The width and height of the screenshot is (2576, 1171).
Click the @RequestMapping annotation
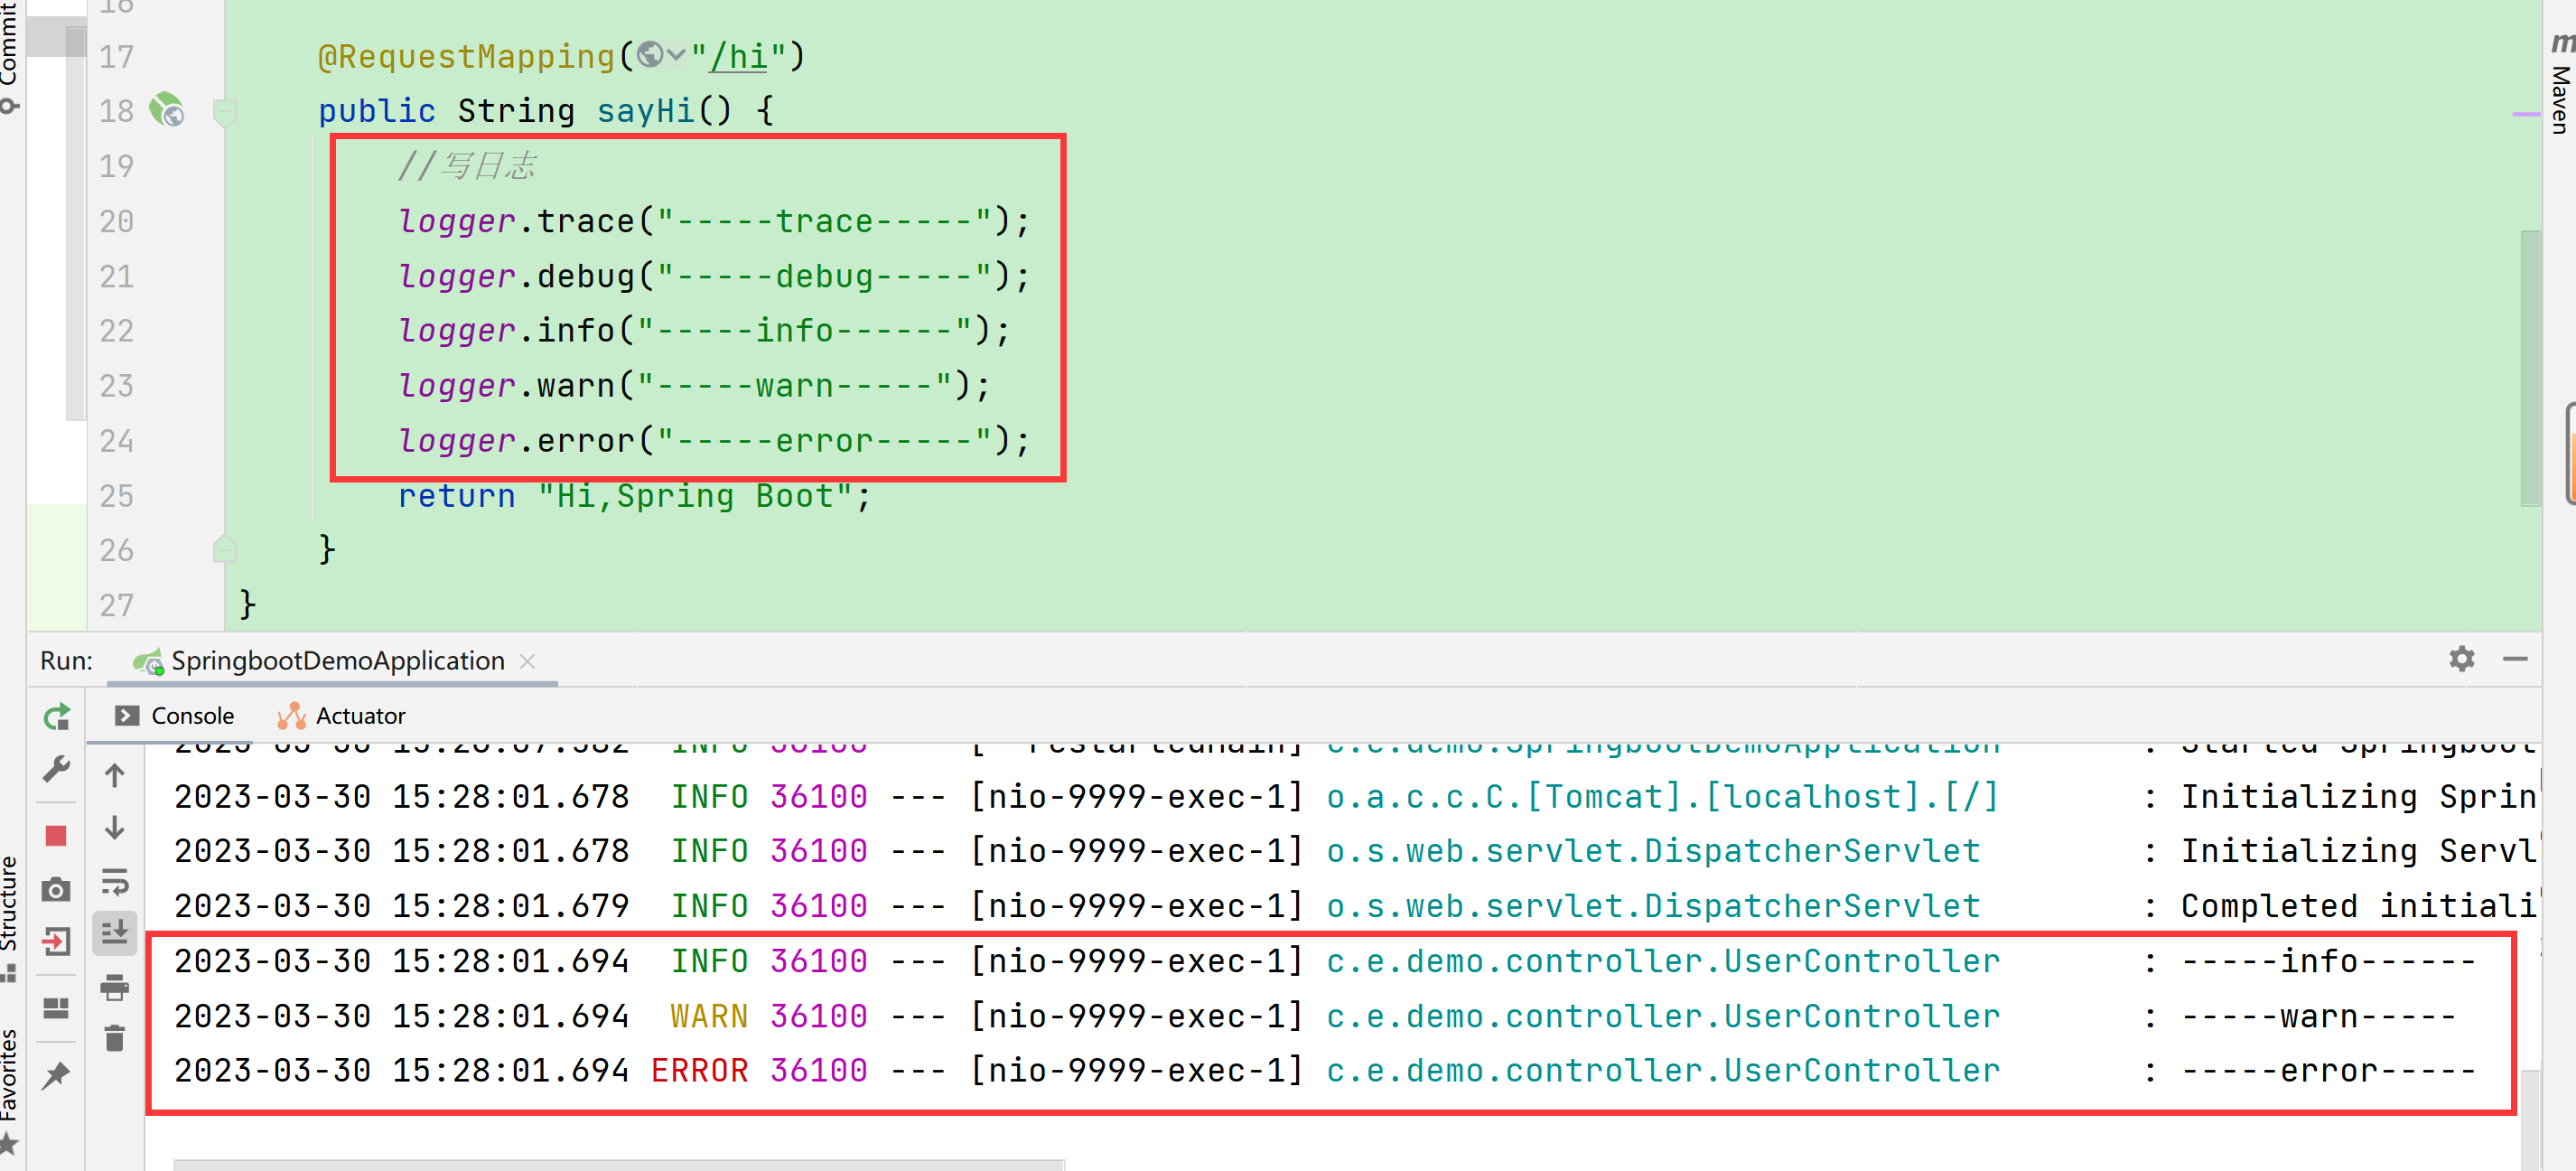pos(465,57)
